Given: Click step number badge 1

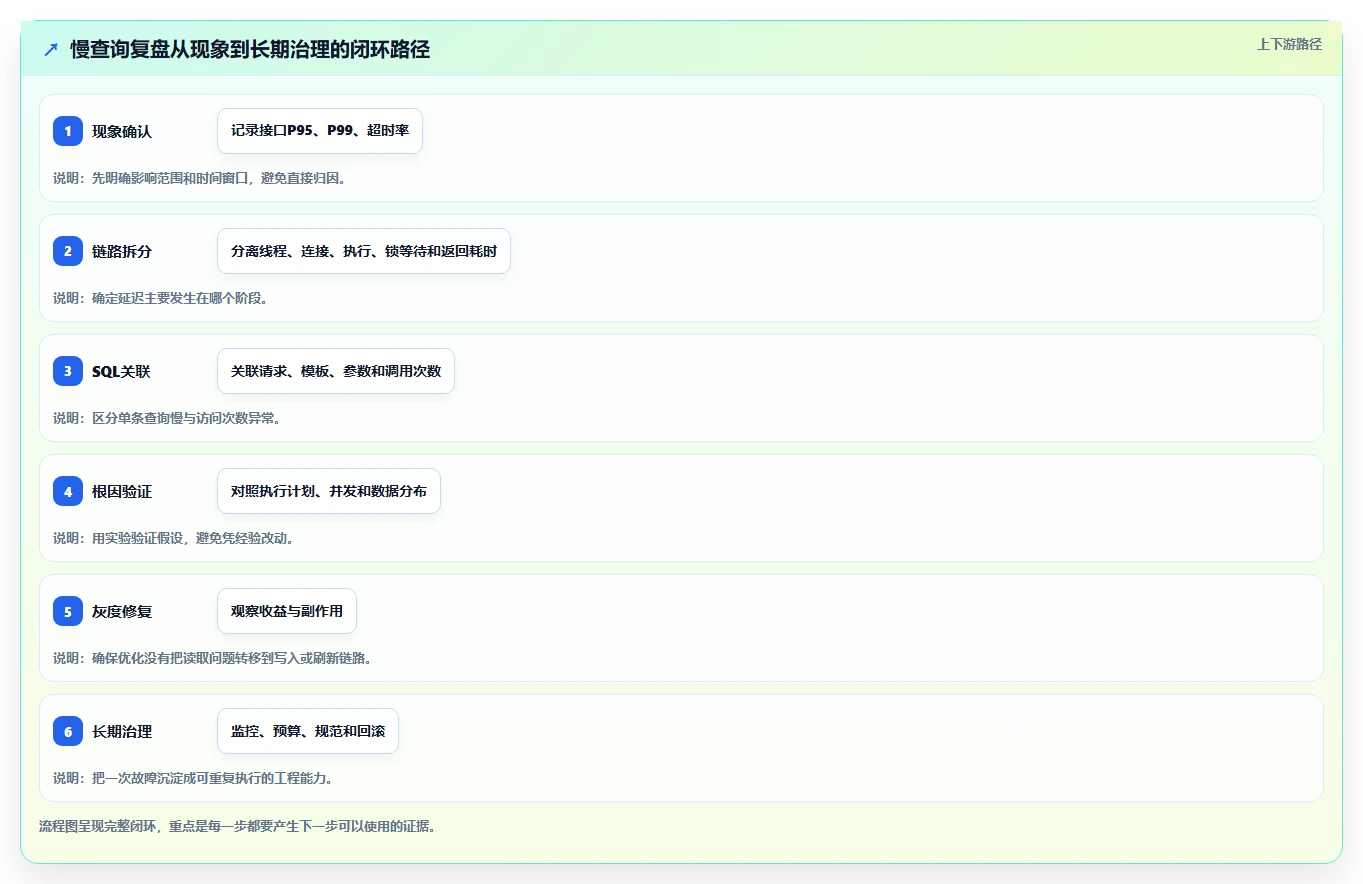Looking at the screenshot, I should (x=68, y=131).
